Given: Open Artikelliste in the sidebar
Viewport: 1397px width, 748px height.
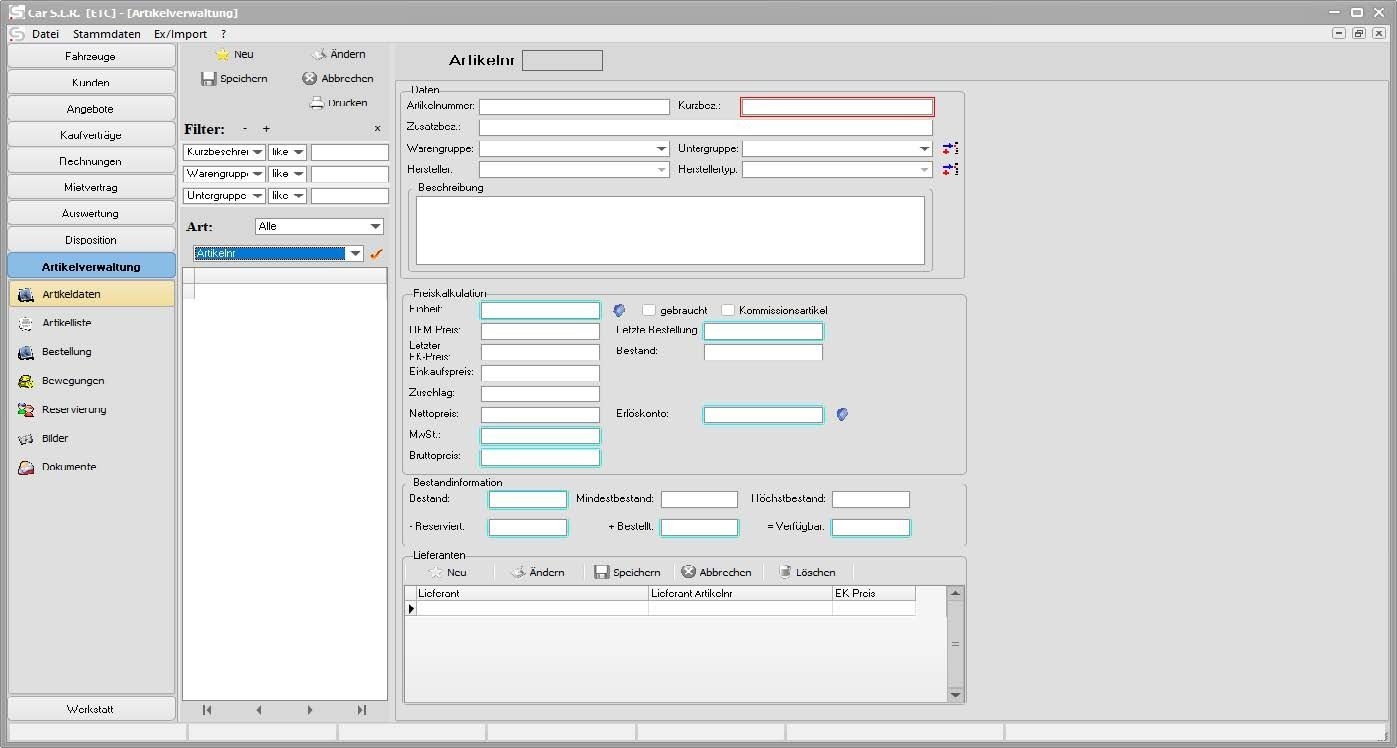Looking at the screenshot, I should point(66,323).
